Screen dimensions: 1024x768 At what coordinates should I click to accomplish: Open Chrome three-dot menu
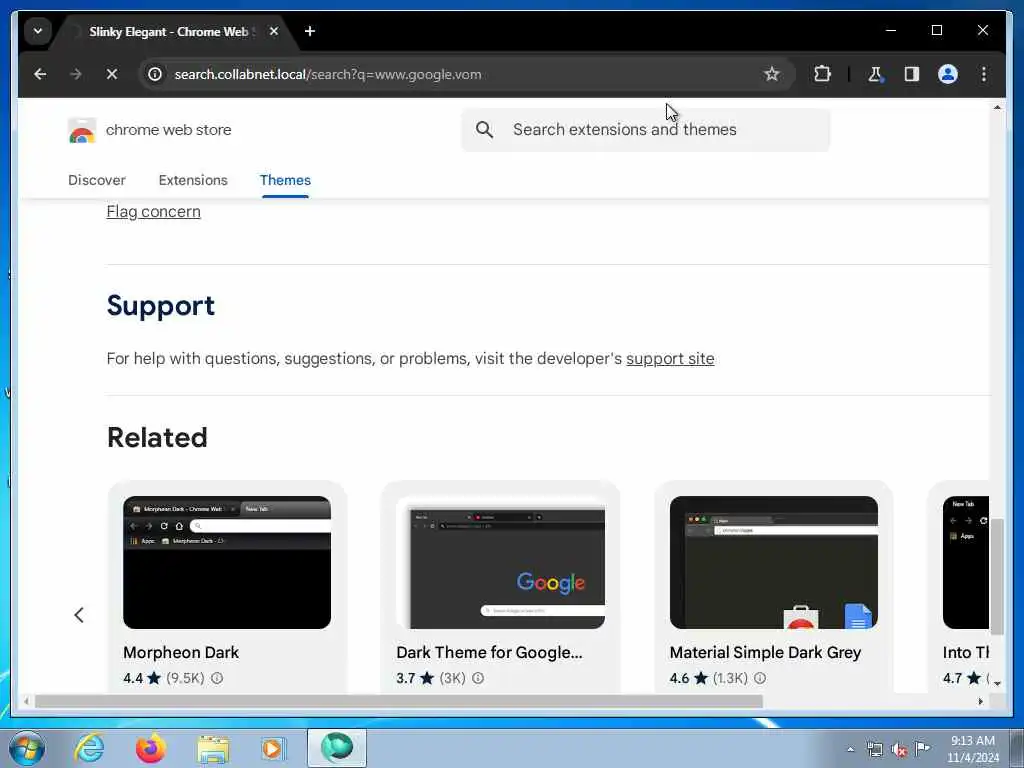pos(984,74)
